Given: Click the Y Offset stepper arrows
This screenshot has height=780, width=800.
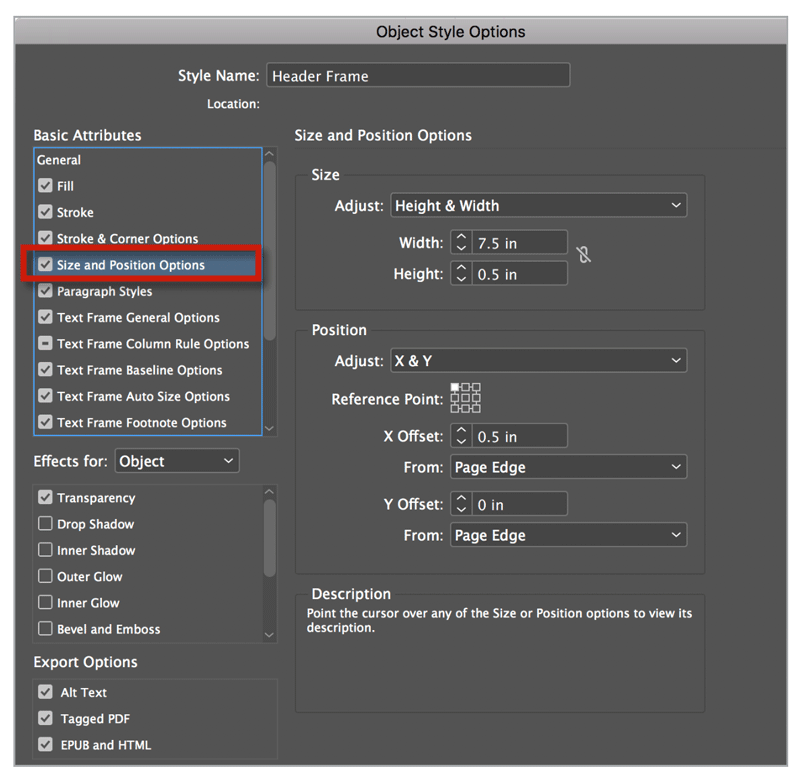Looking at the screenshot, I should click(460, 505).
